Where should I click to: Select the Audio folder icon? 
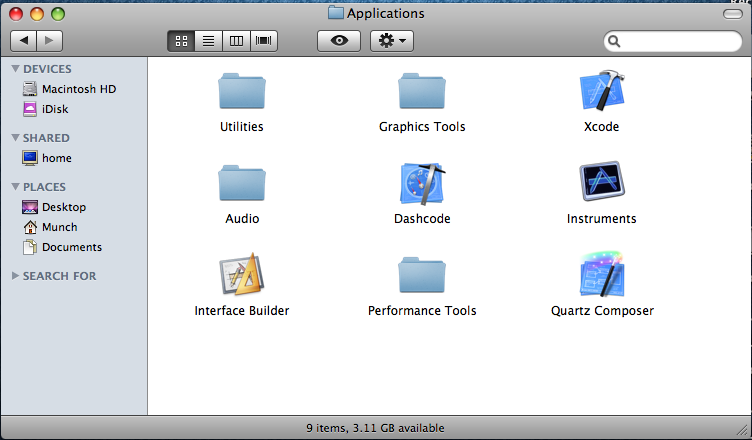(x=242, y=183)
